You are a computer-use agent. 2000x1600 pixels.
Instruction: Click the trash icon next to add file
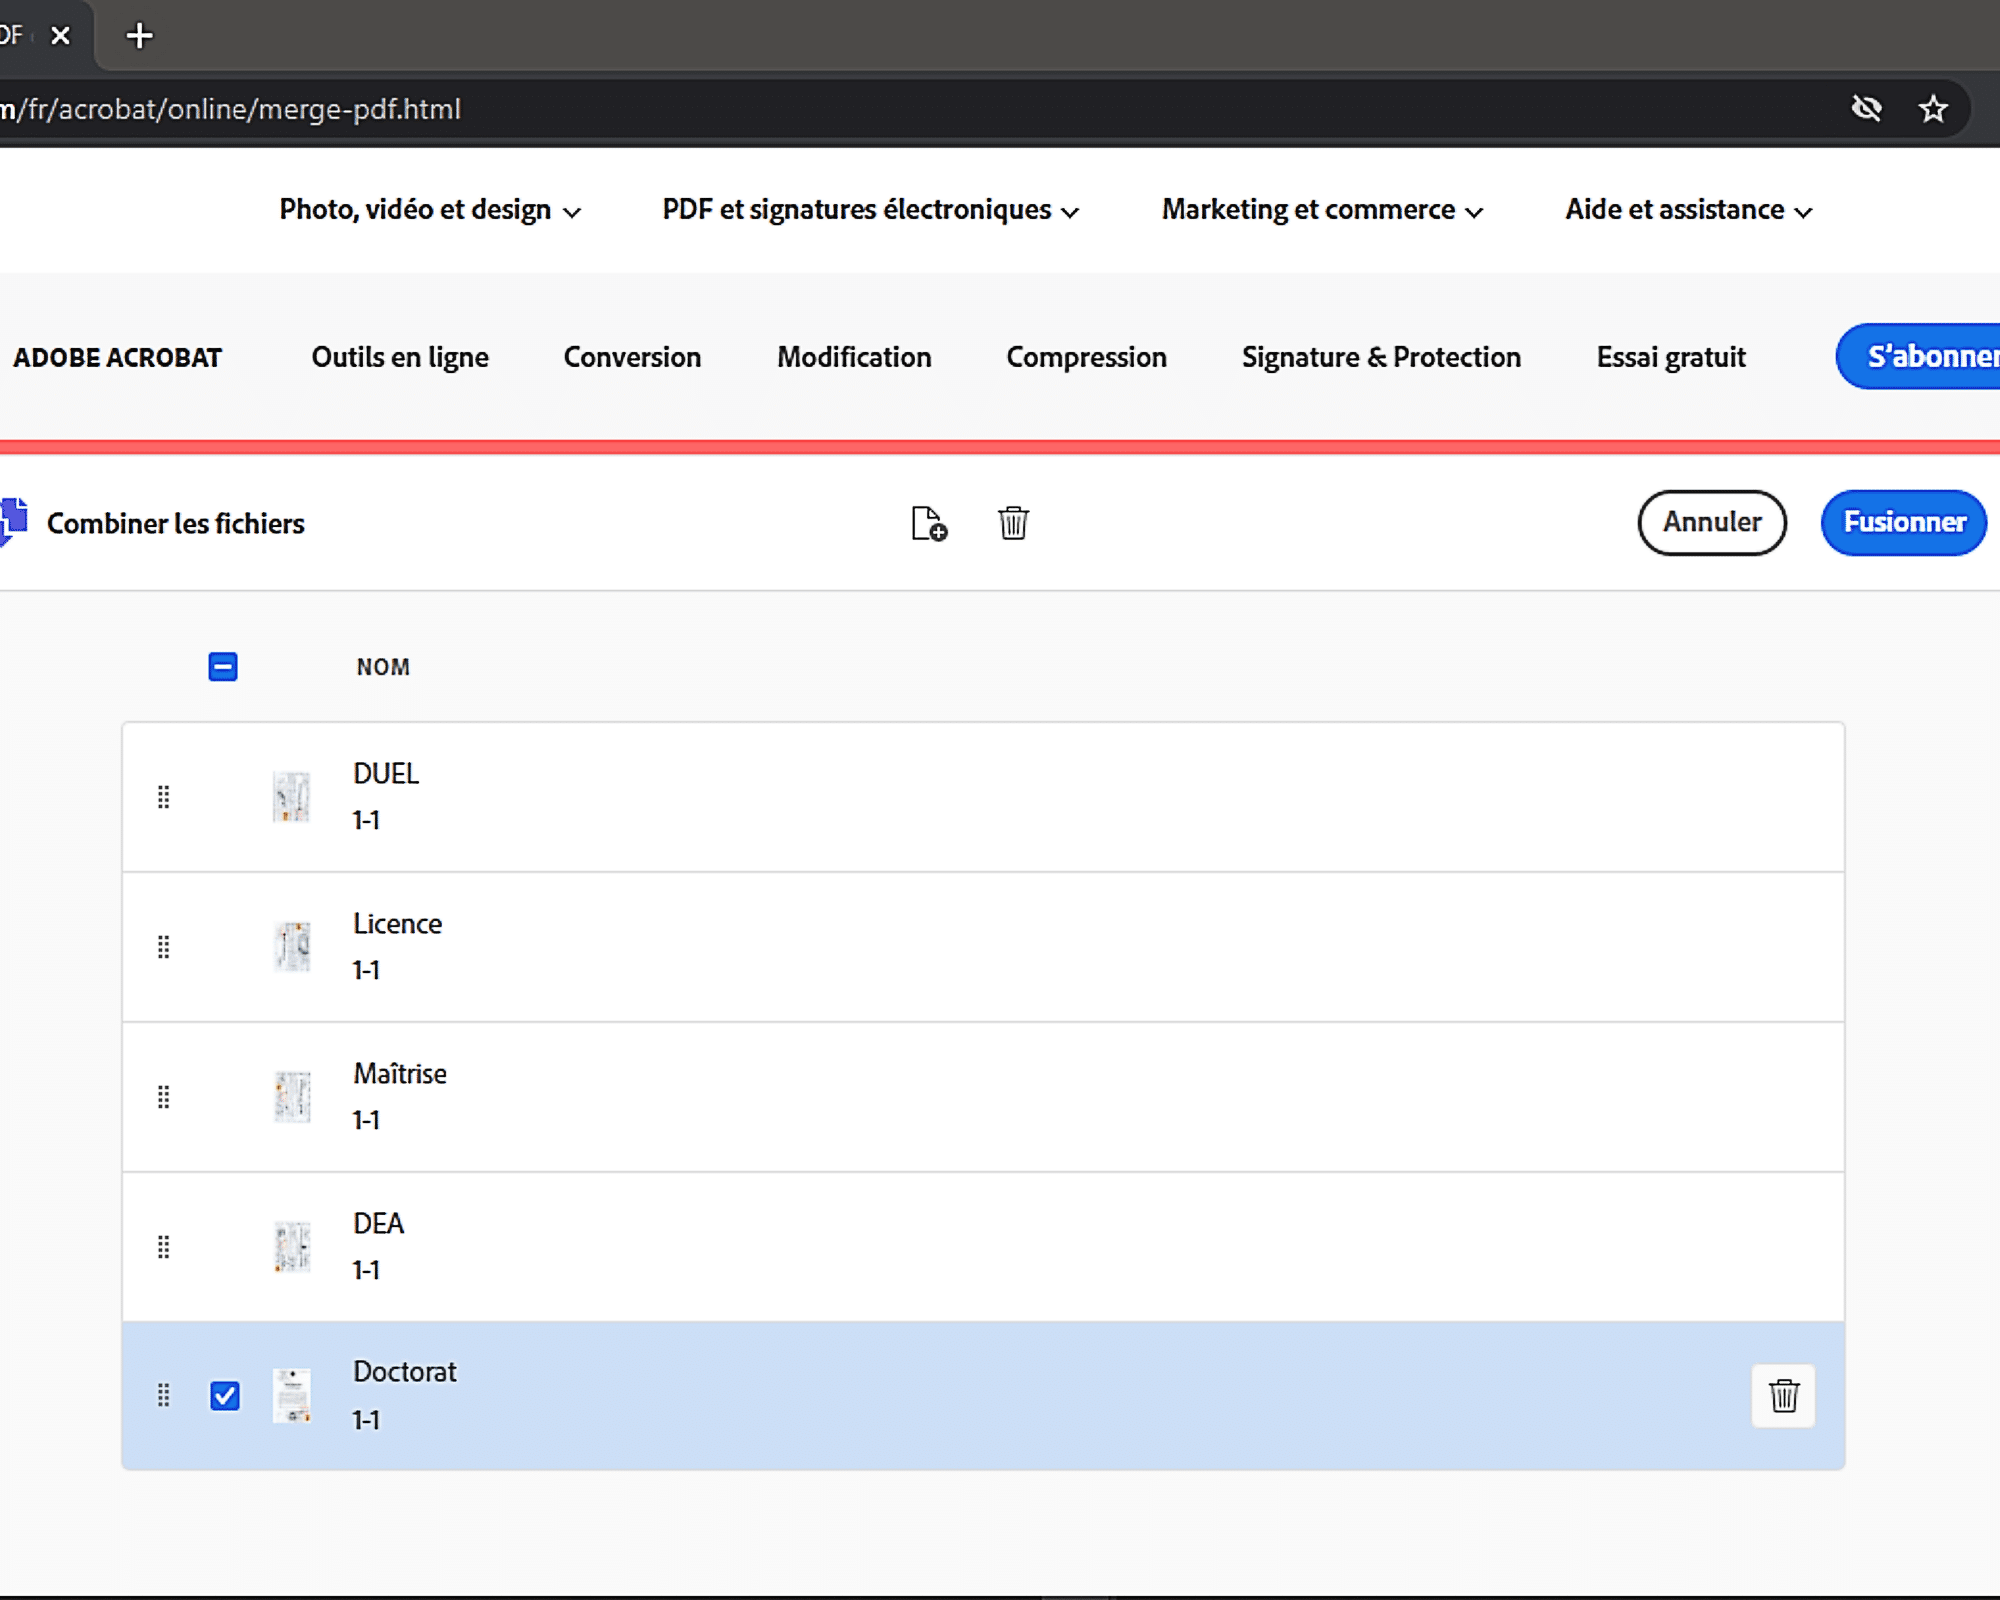point(1013,523)
